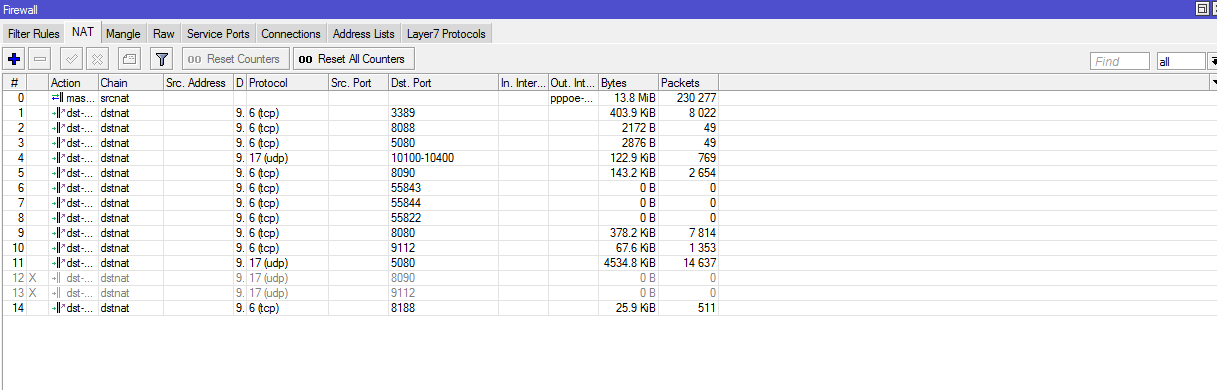Add a new NAT rule with plus icon

click(14, 59)
